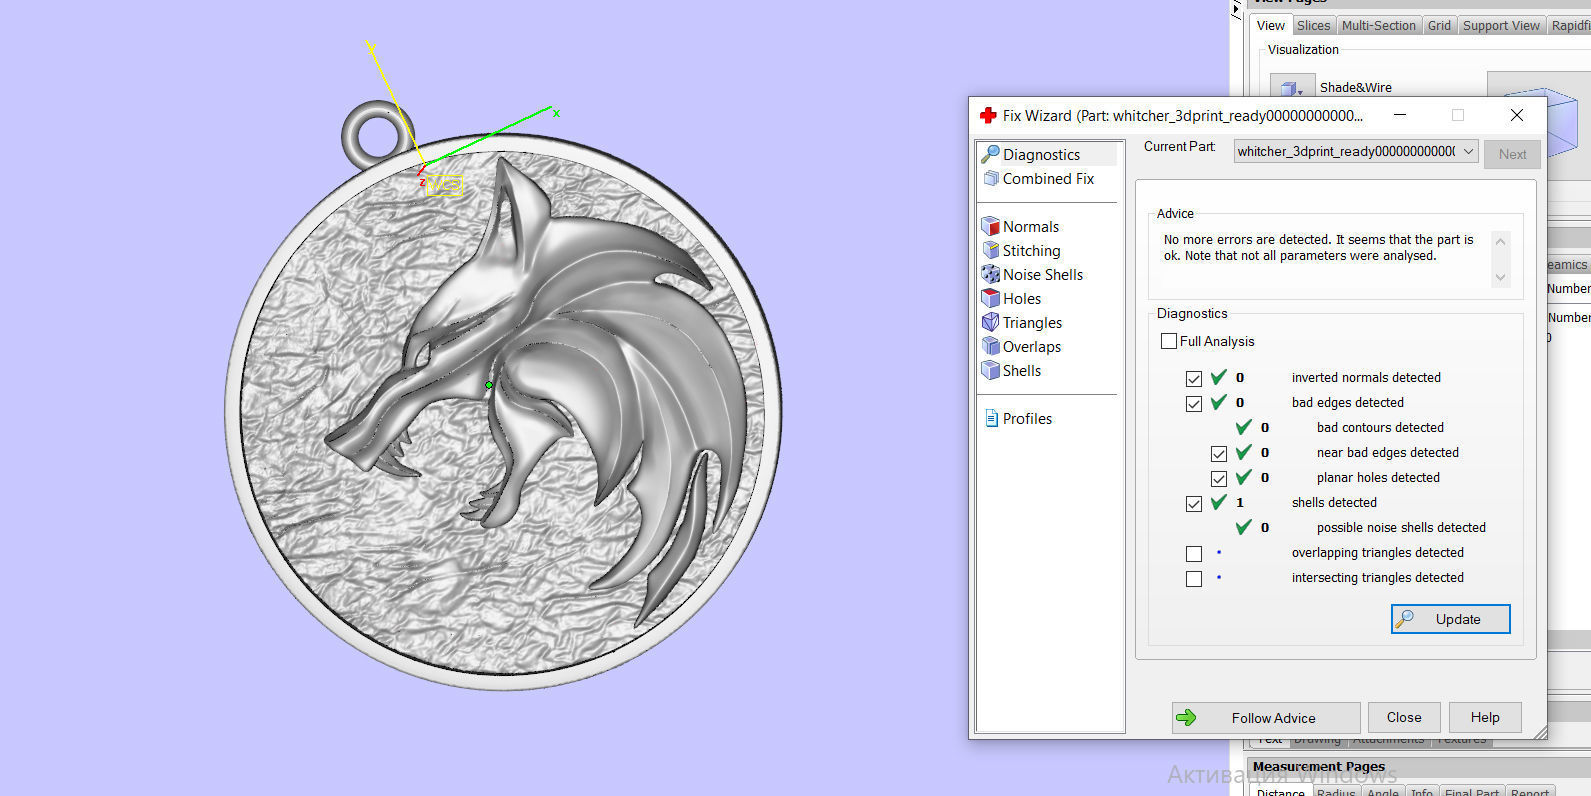1591x796 pixels.
Task: Enable overlapping triangles detection
Action: [1194, 553]
